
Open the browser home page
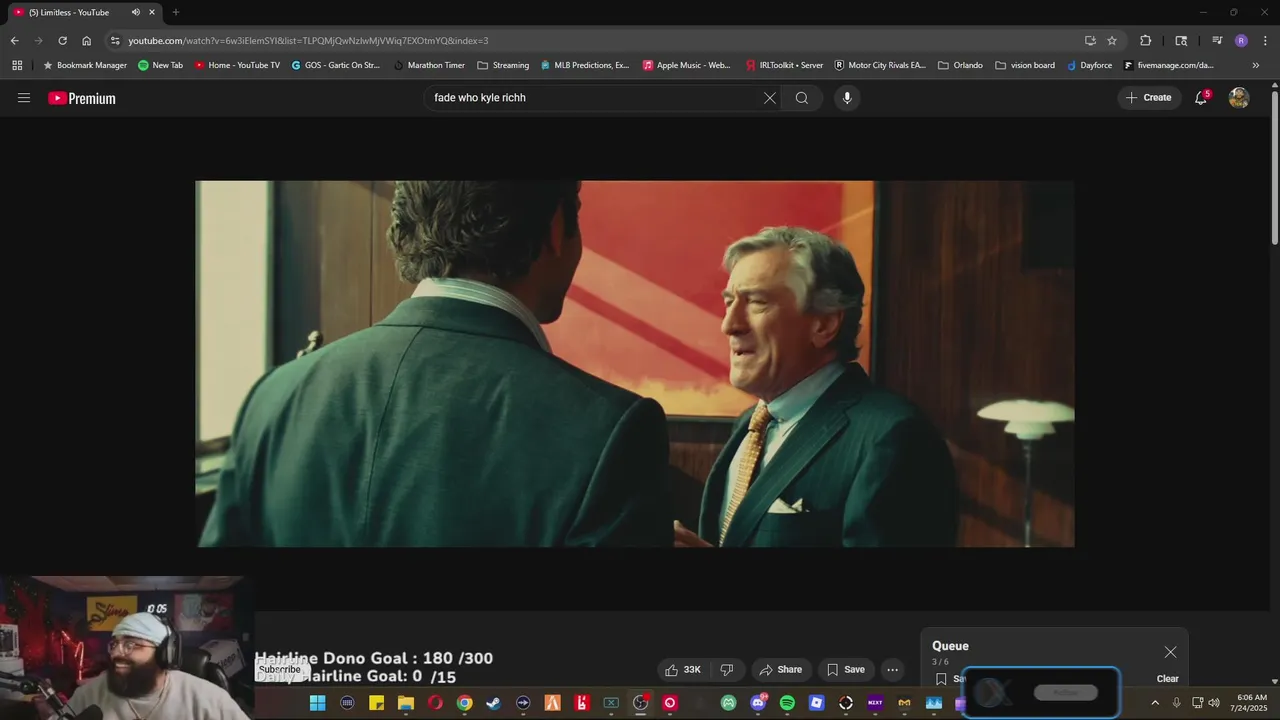[x=87, y=41]
